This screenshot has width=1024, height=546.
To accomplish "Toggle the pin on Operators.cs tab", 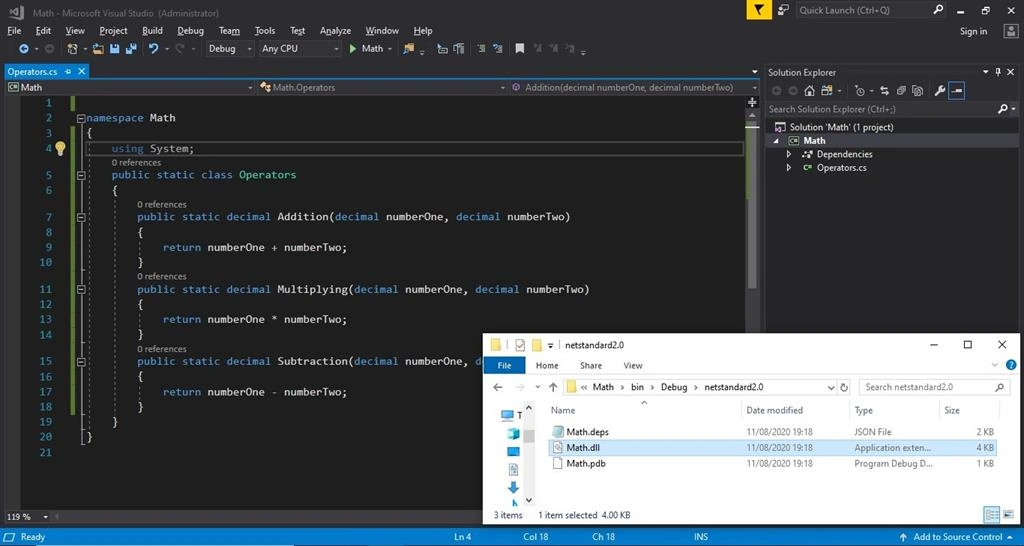I will point(68,72).
